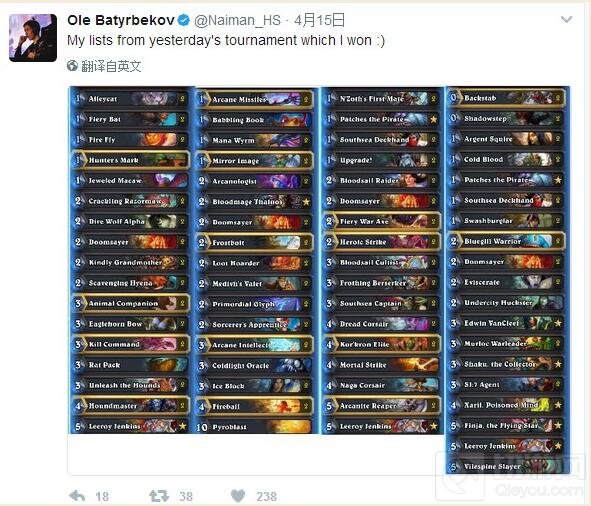This screenshot has height=506, width=591.
Task: Select the N'Zoth's First Mate card
Action: coord(381,99)
